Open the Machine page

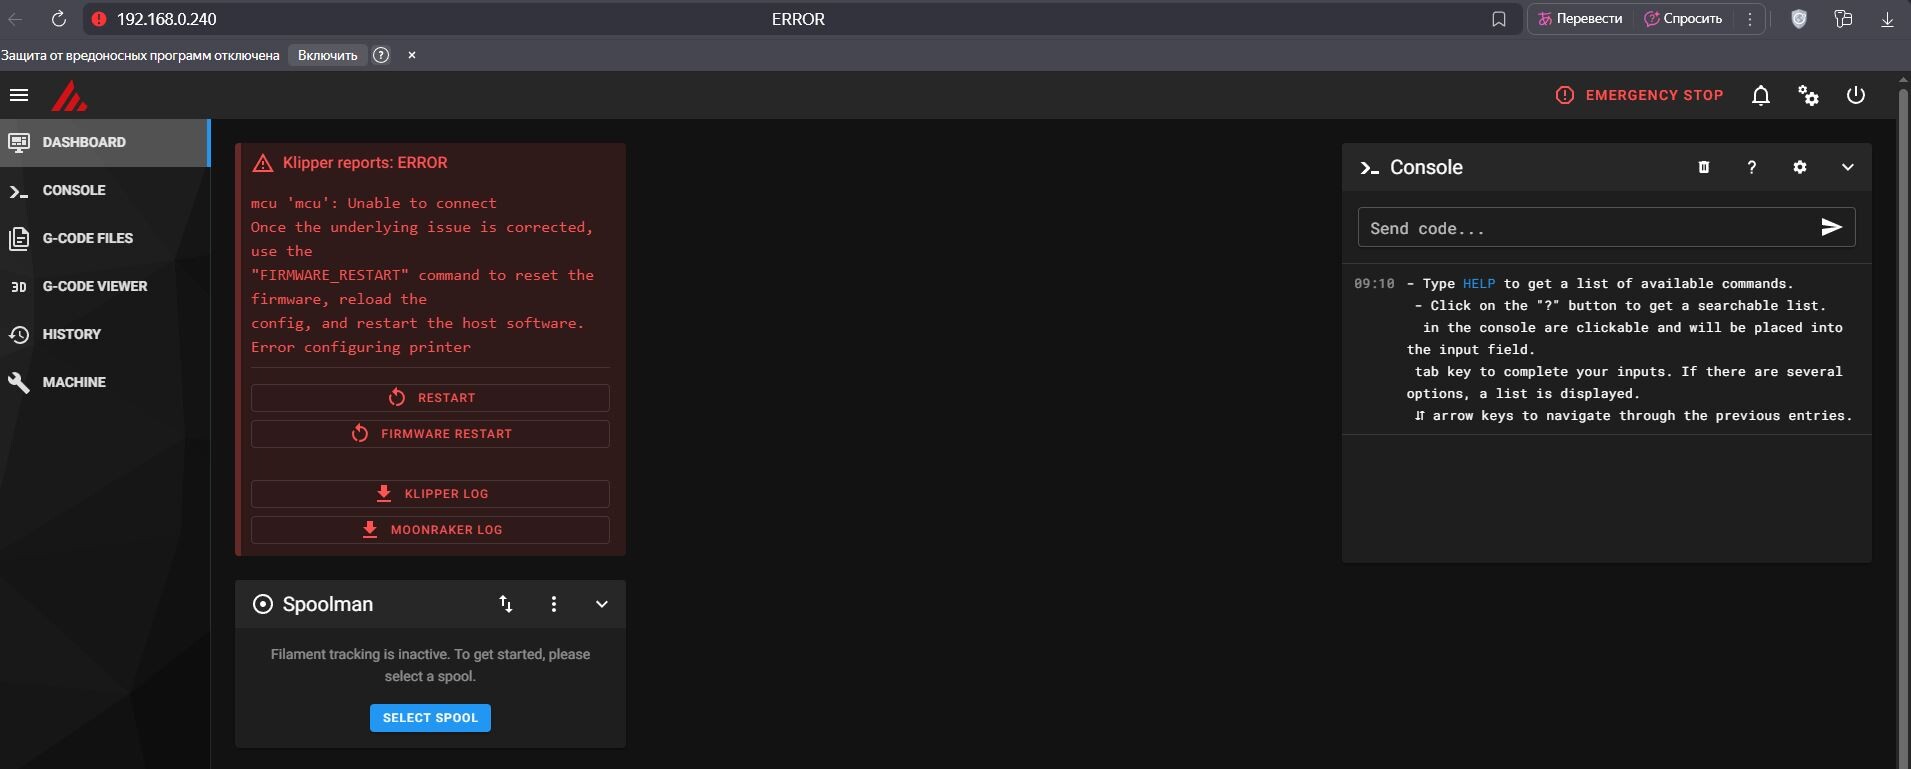(105, 382)
